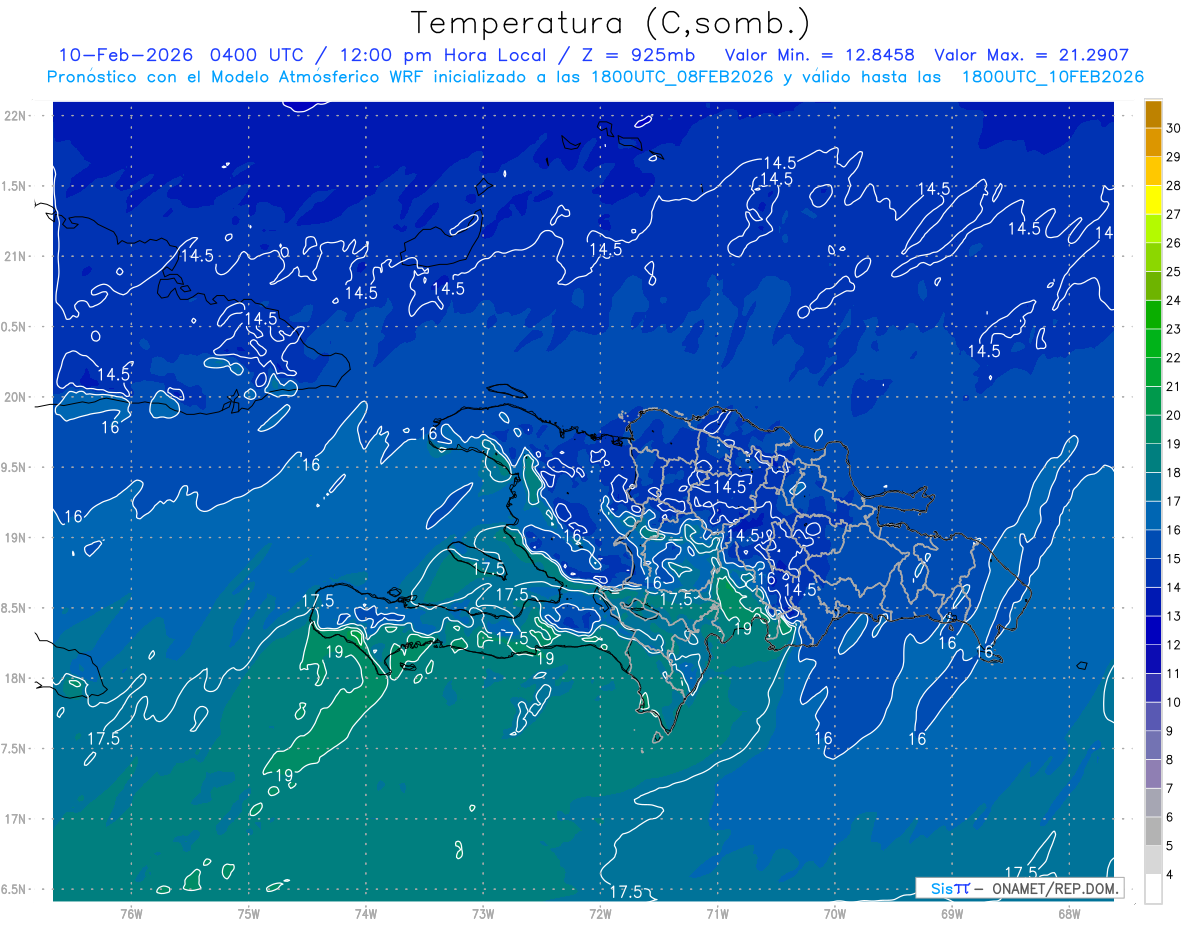The width and height of the screenshot is (1200, 927).
Task: Pick the orange swatch between 29 and 30
Action: click(x=1153, y=141)
